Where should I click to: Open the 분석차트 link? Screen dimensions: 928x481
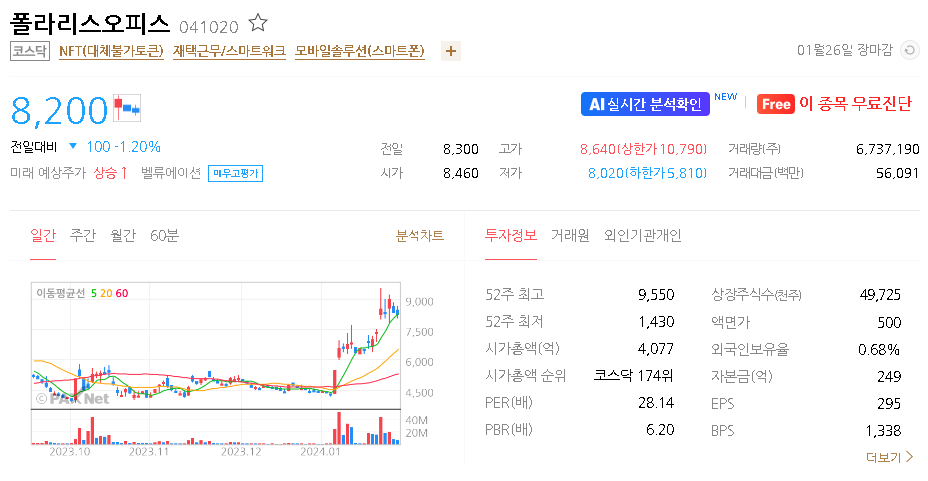[420, 235]
